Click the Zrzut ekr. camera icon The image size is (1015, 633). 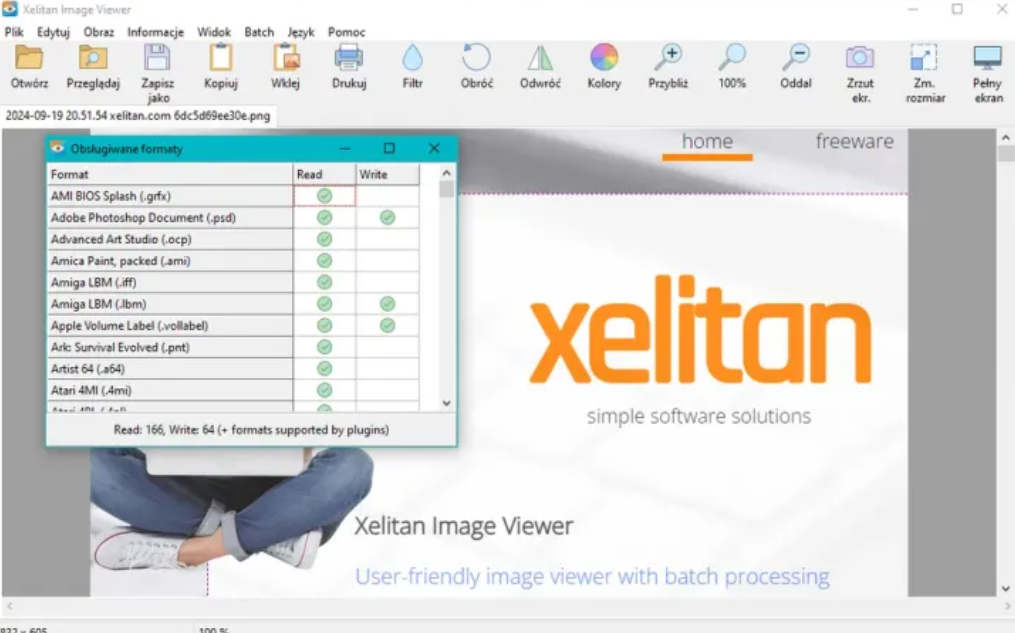[x=860, y=58]
